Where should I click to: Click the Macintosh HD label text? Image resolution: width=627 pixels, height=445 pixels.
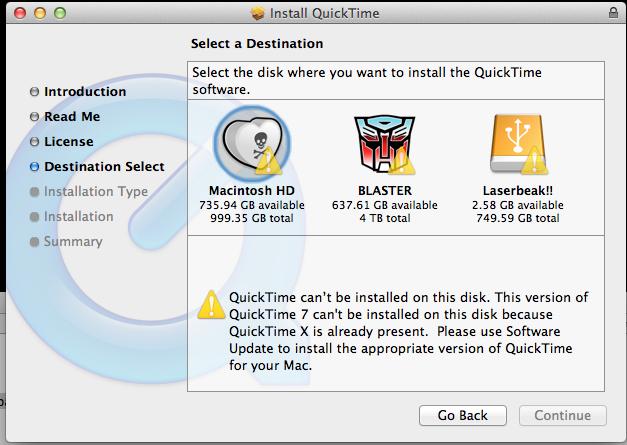tap(252, 190)
